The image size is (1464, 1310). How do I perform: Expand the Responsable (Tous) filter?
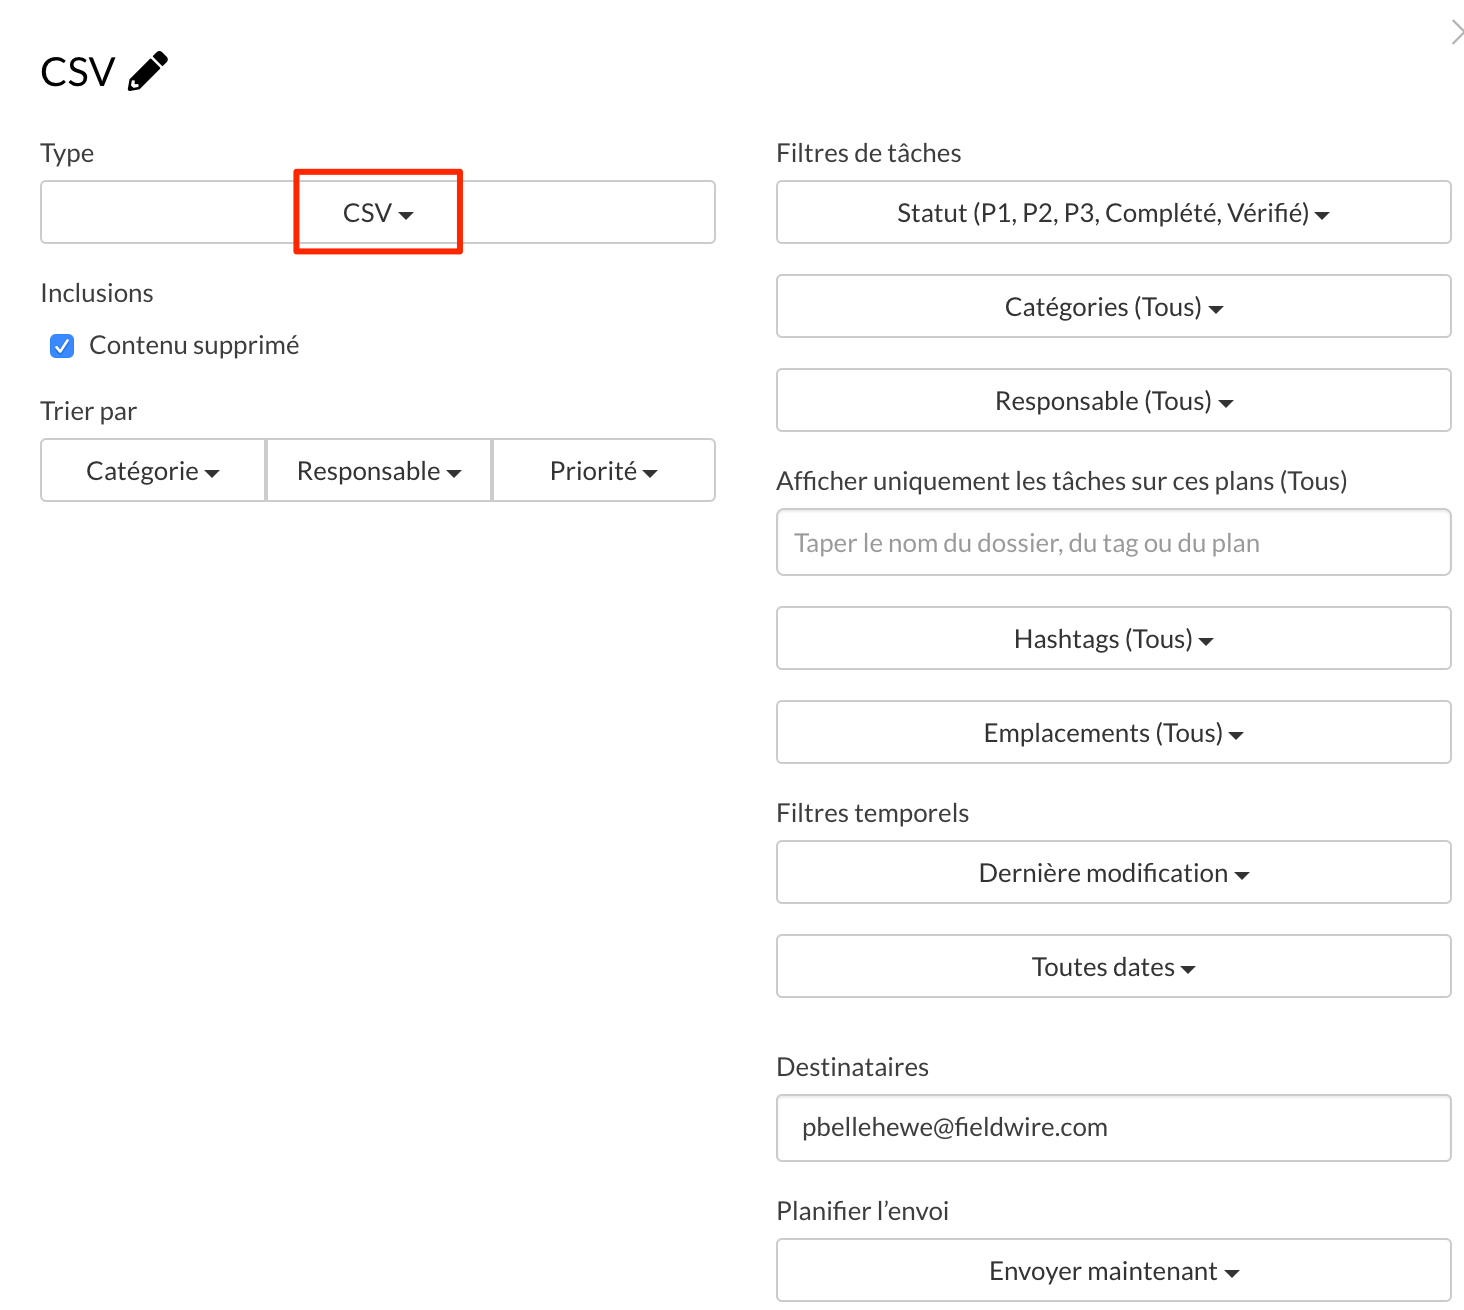[1114, 400]
